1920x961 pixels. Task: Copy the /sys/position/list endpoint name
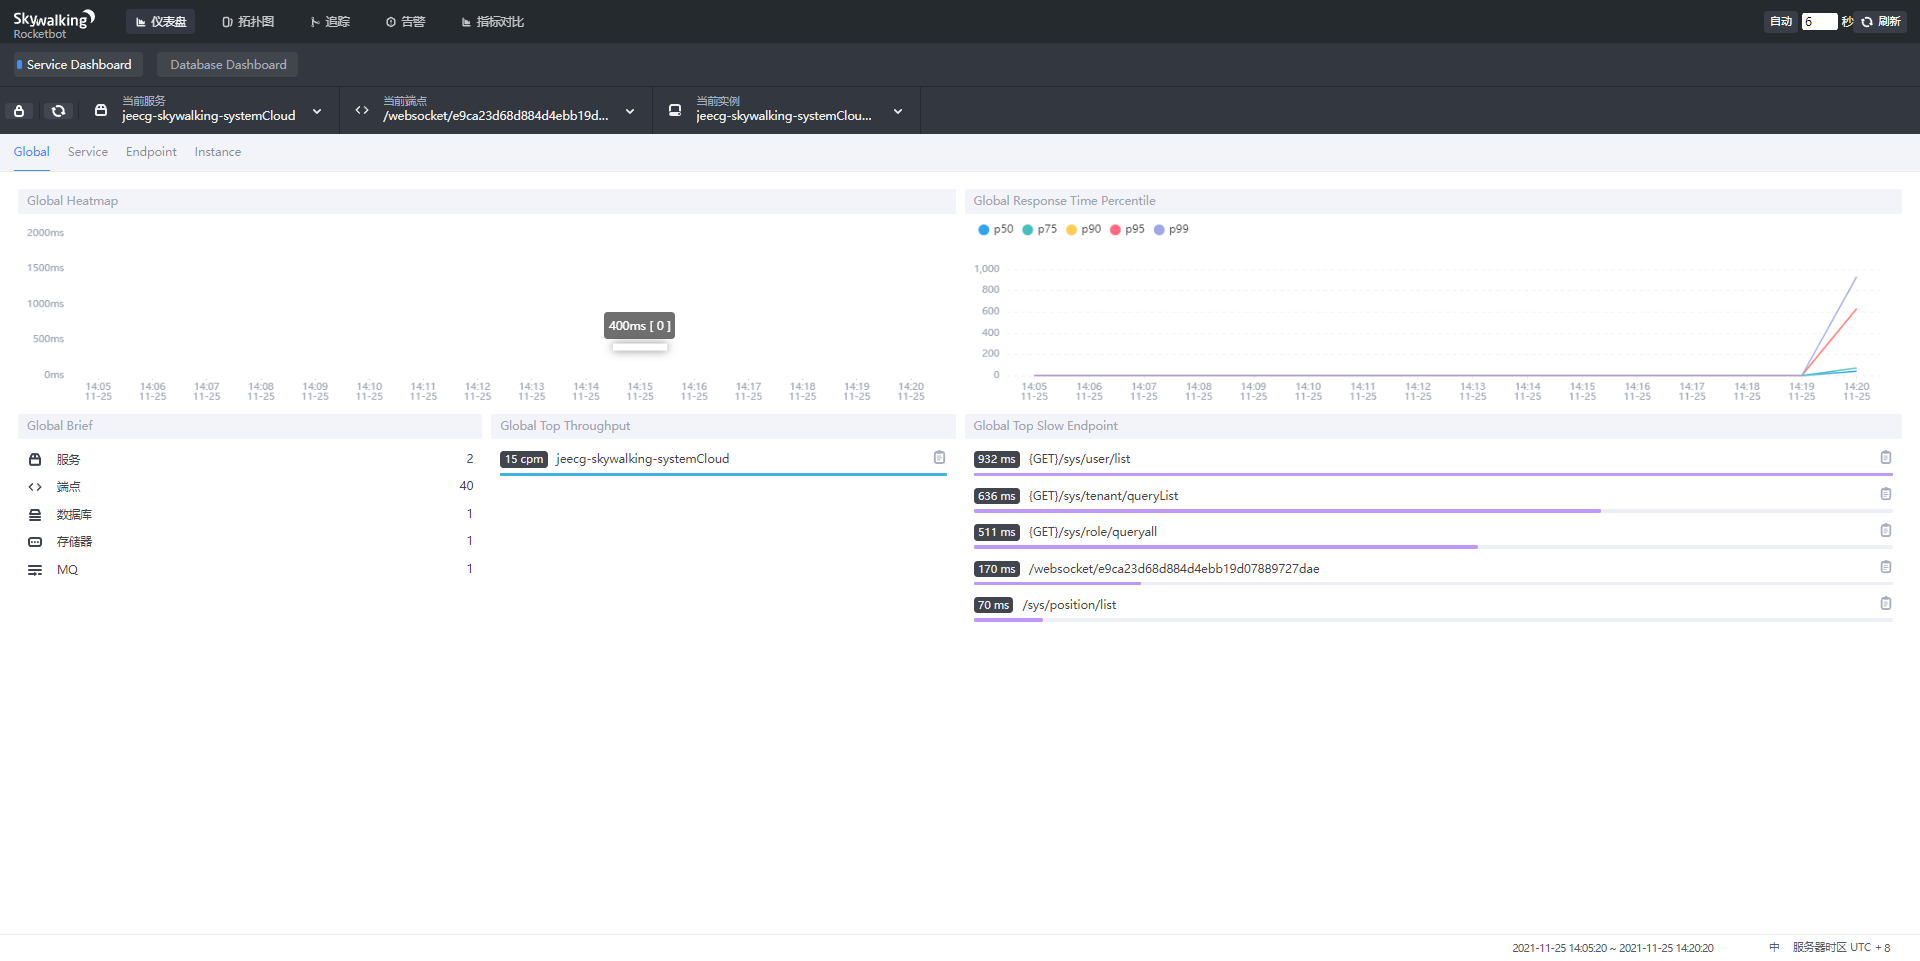pyautogui.click(x=1885, y=604)
